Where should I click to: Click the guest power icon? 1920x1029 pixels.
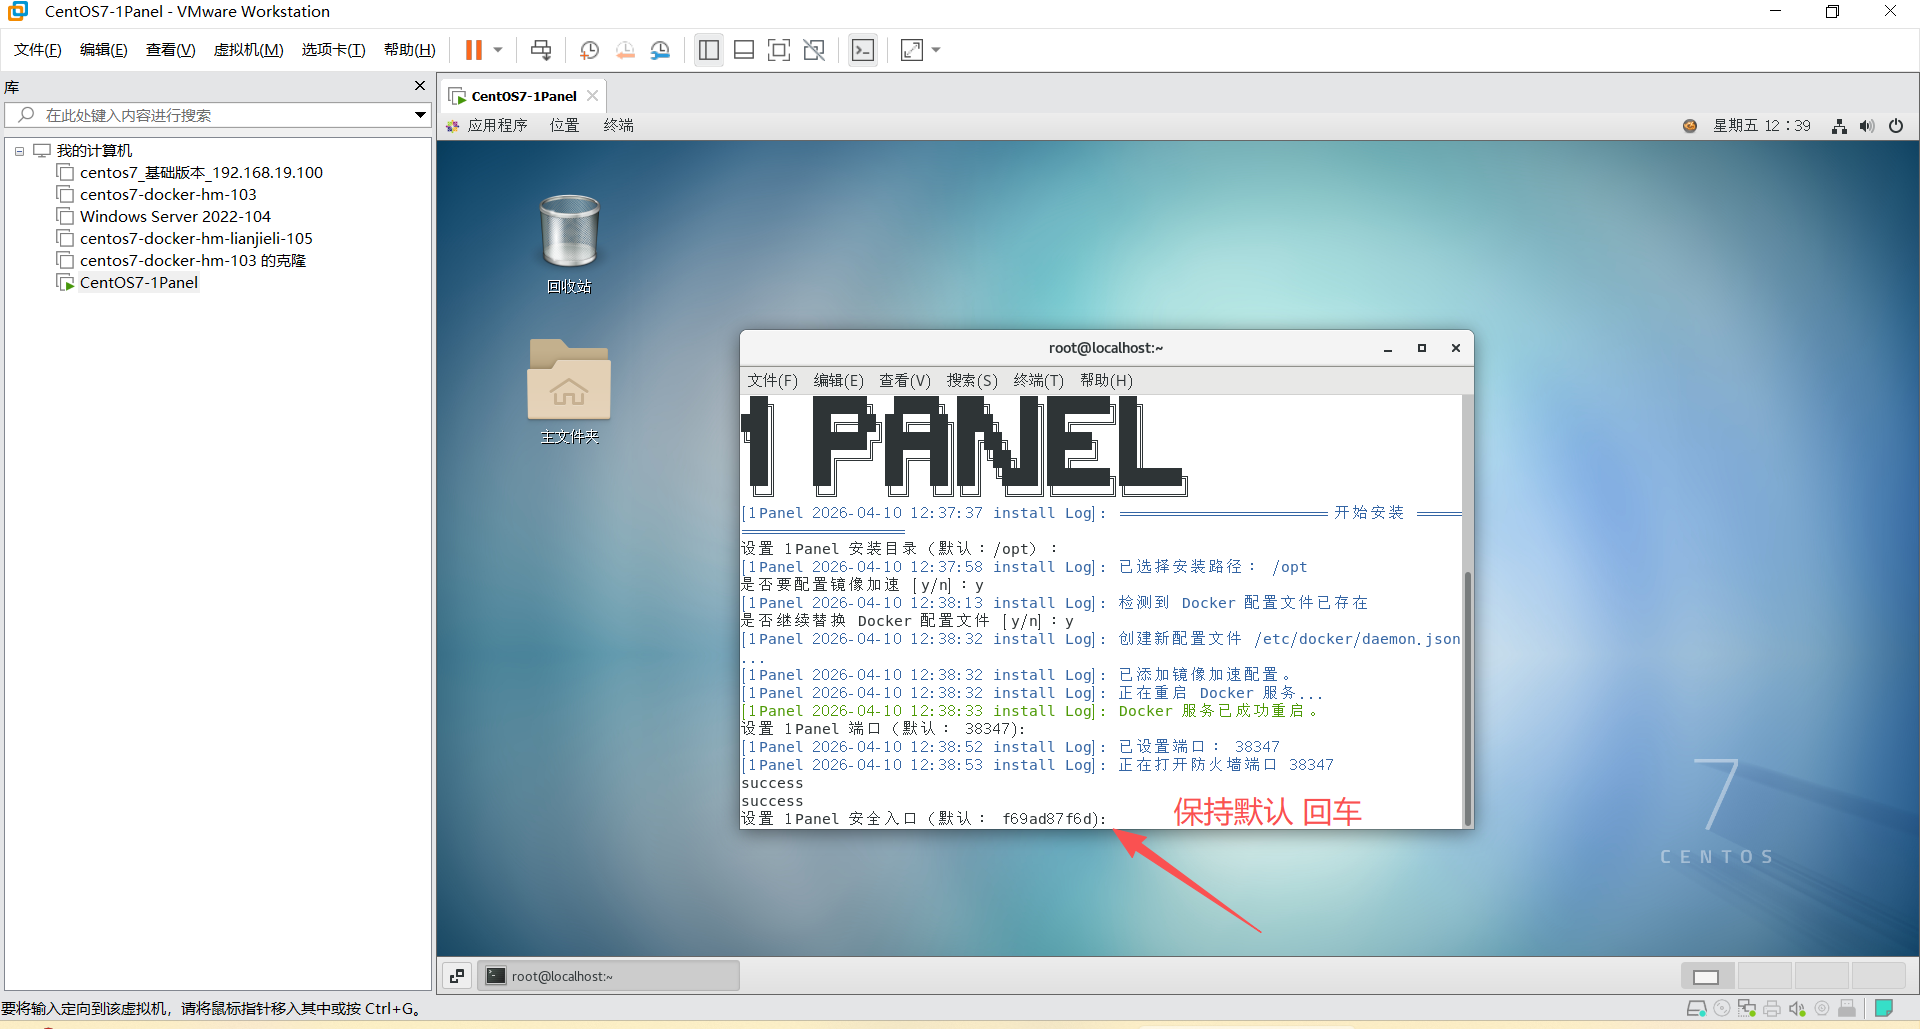click(x=1896, y=126)
